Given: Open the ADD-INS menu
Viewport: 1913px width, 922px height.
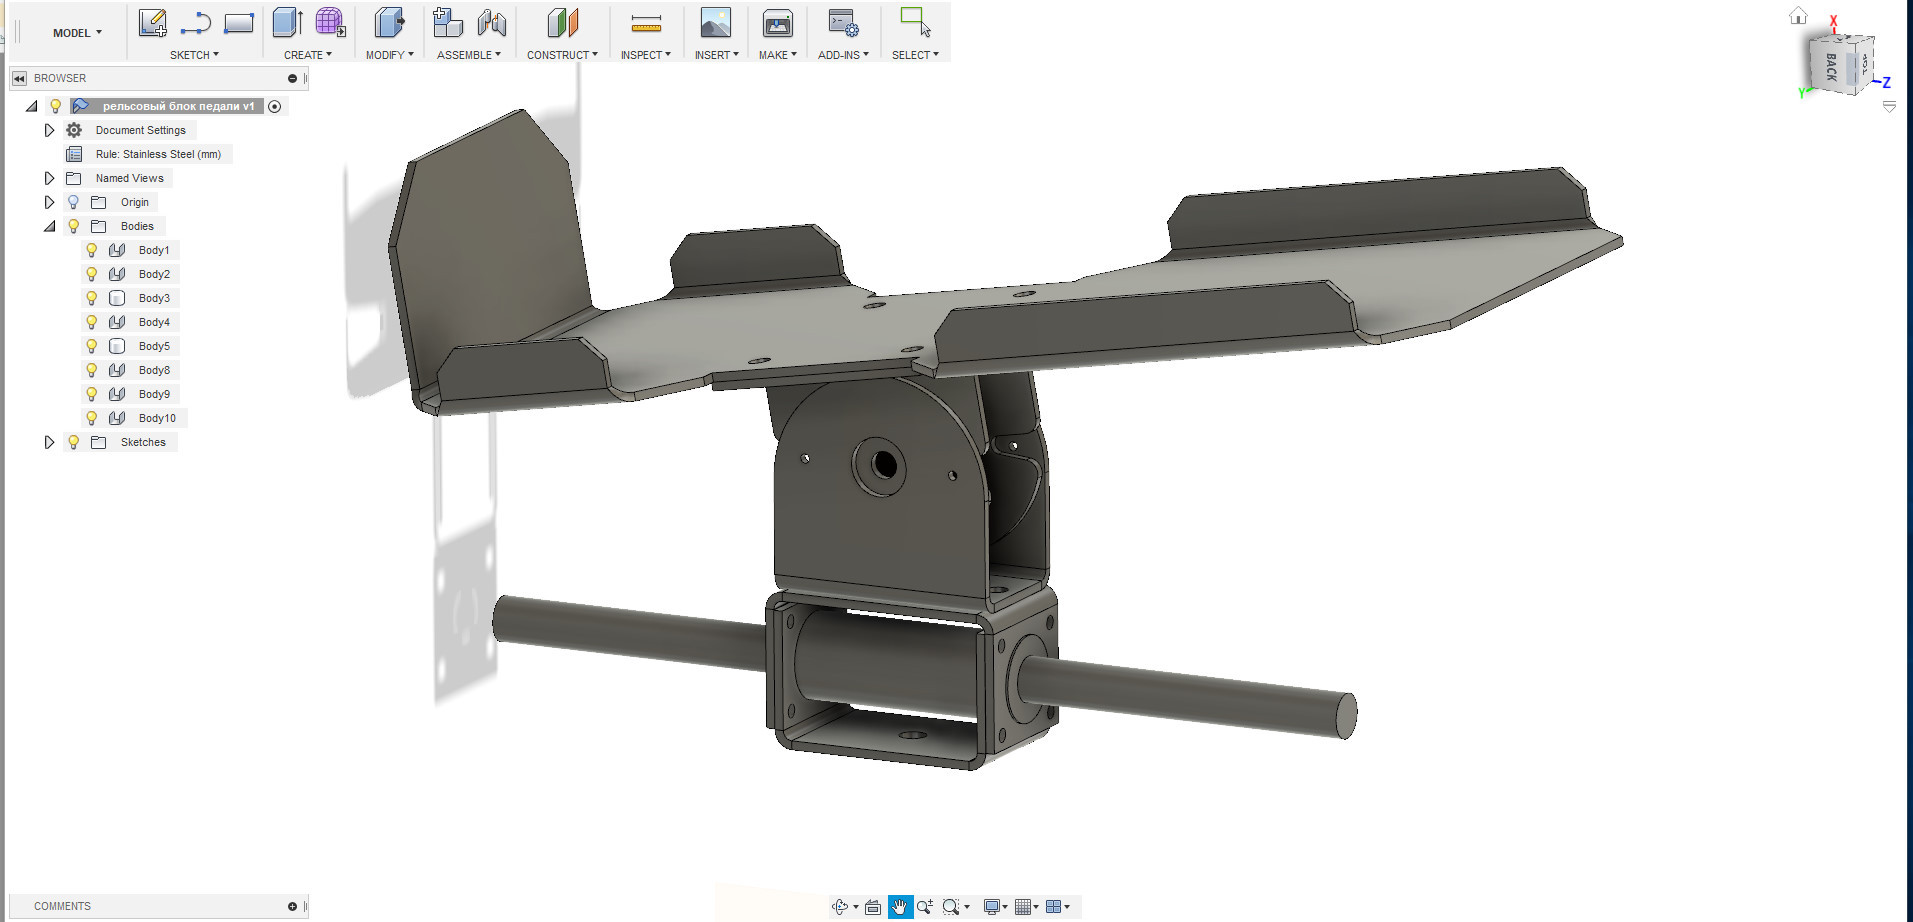Looking at the screenshot, I should coord(843,55).
